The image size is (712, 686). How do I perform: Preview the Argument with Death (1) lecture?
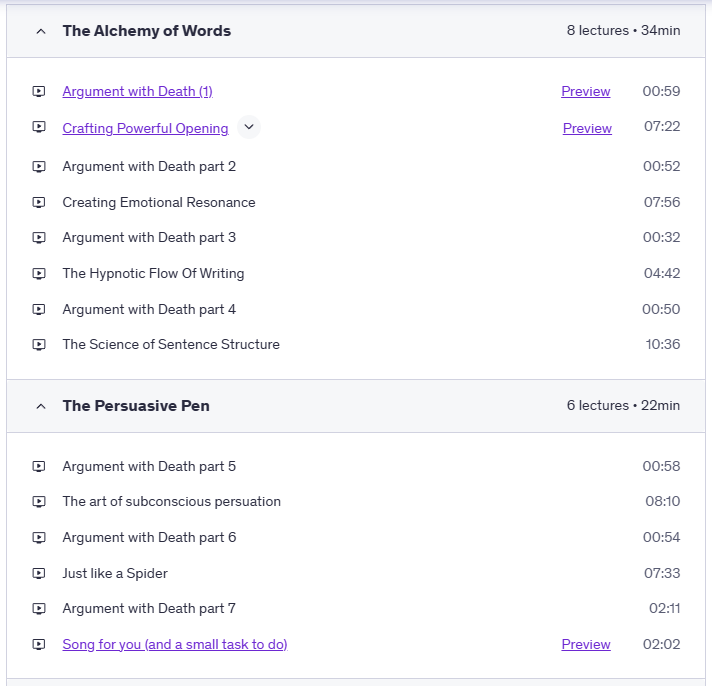(x=585, y=91)
